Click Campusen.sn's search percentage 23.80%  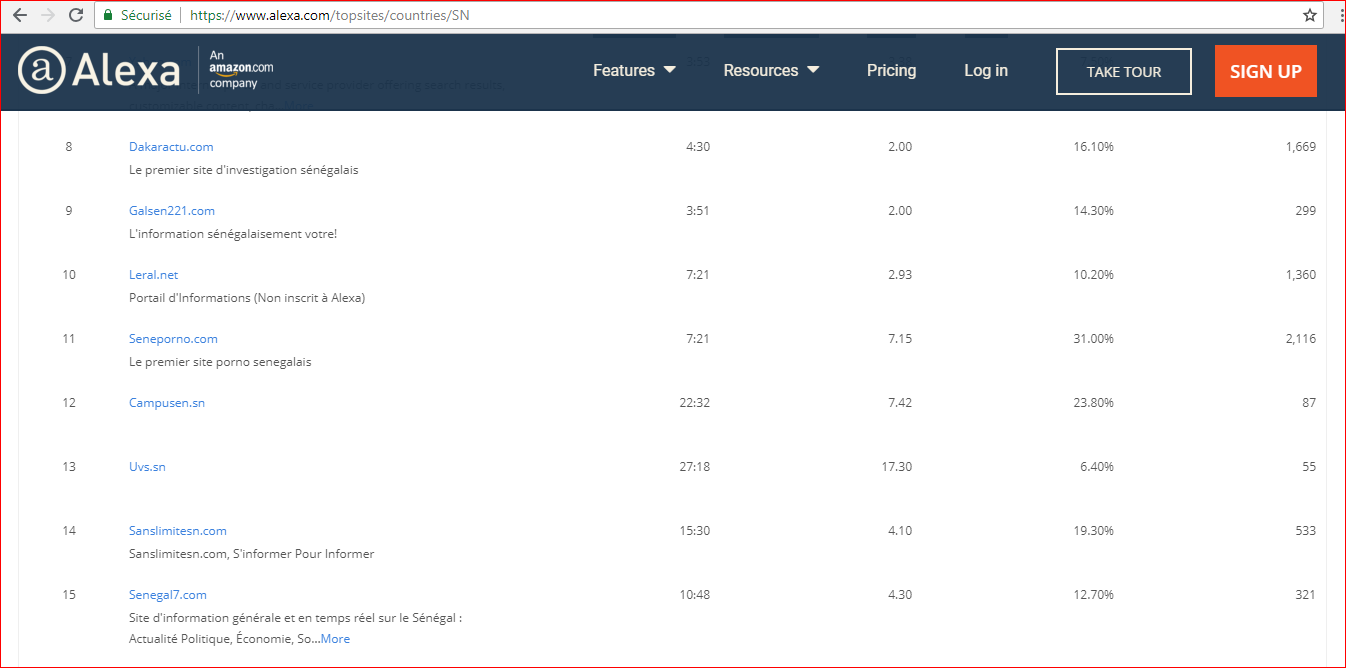1092,403
